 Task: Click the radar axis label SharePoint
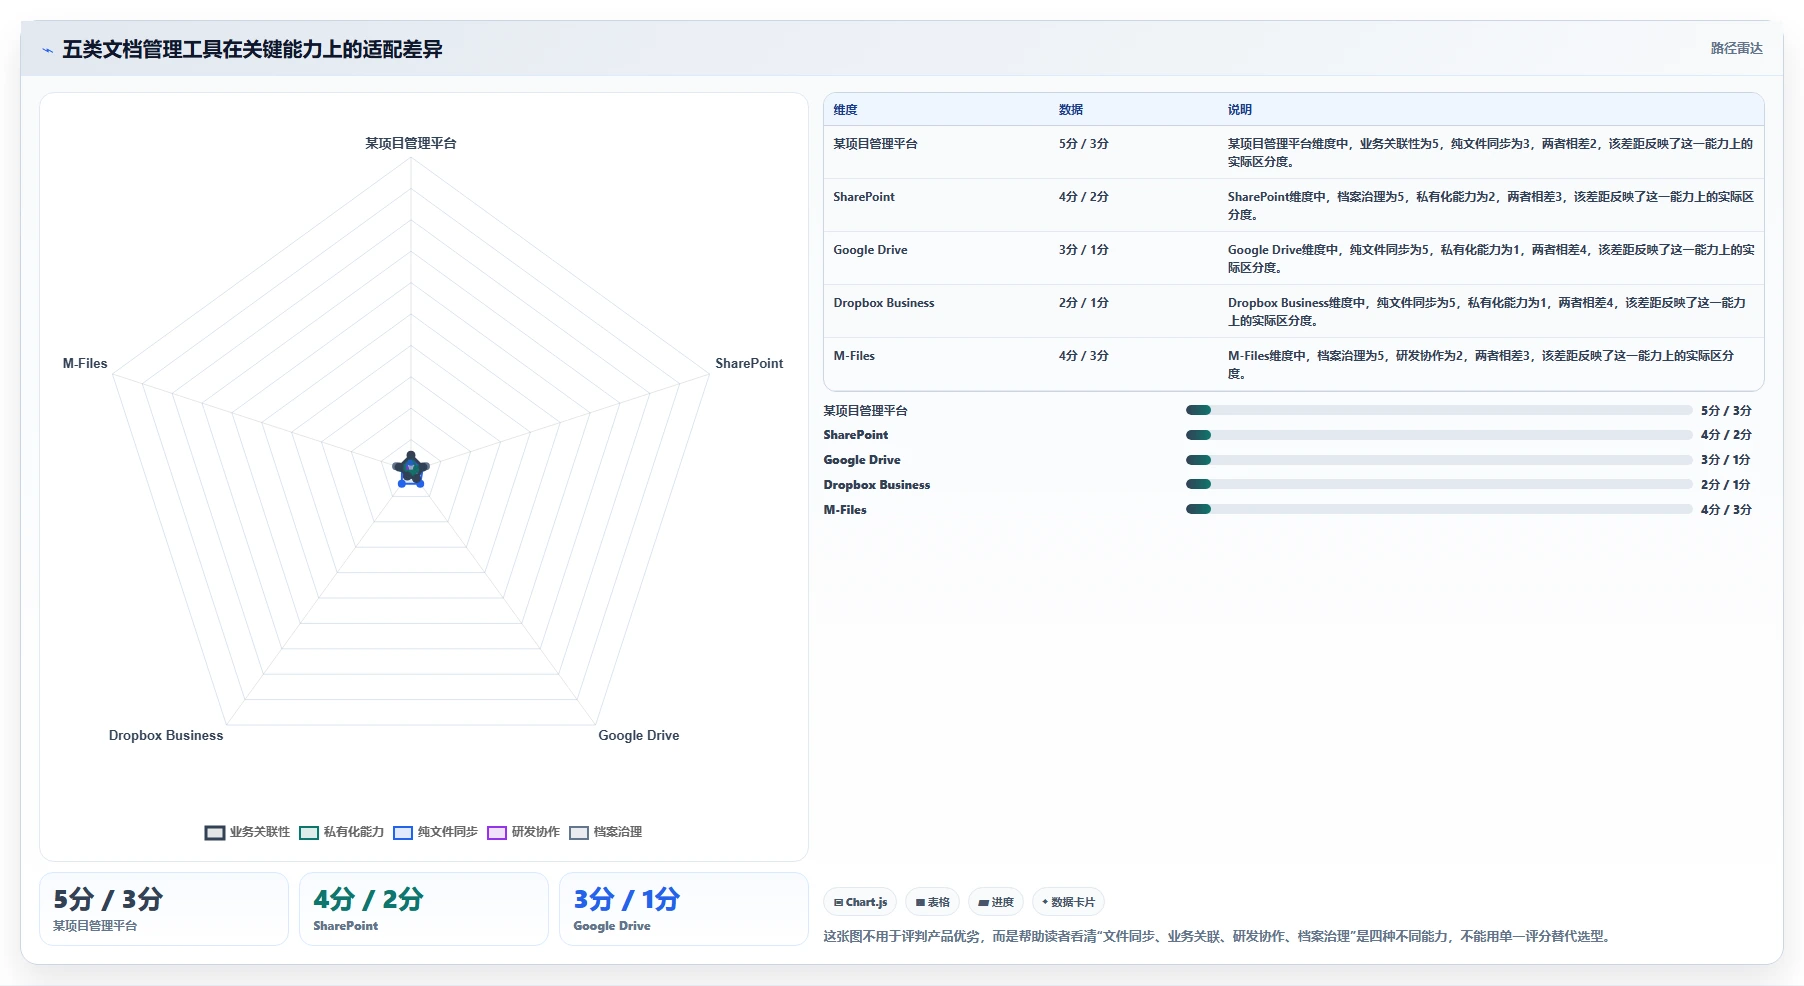[749, 363]
